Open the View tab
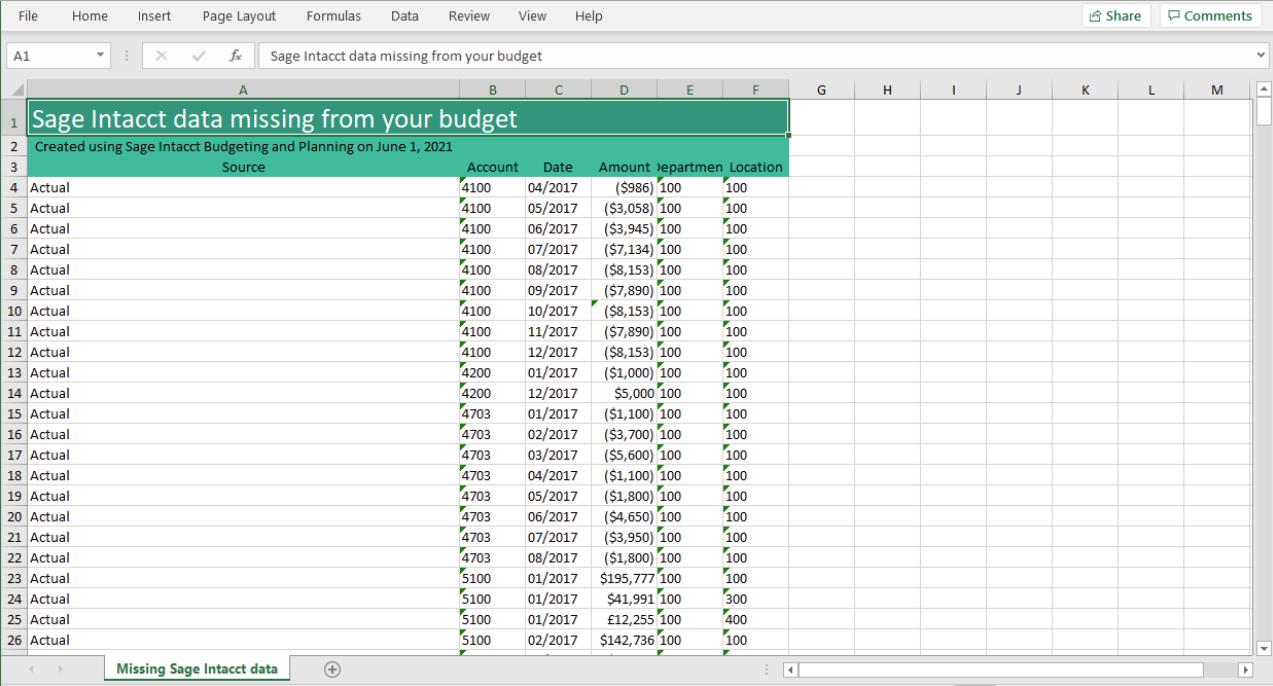The image size is (1273, 686). [x=532, y=16]
